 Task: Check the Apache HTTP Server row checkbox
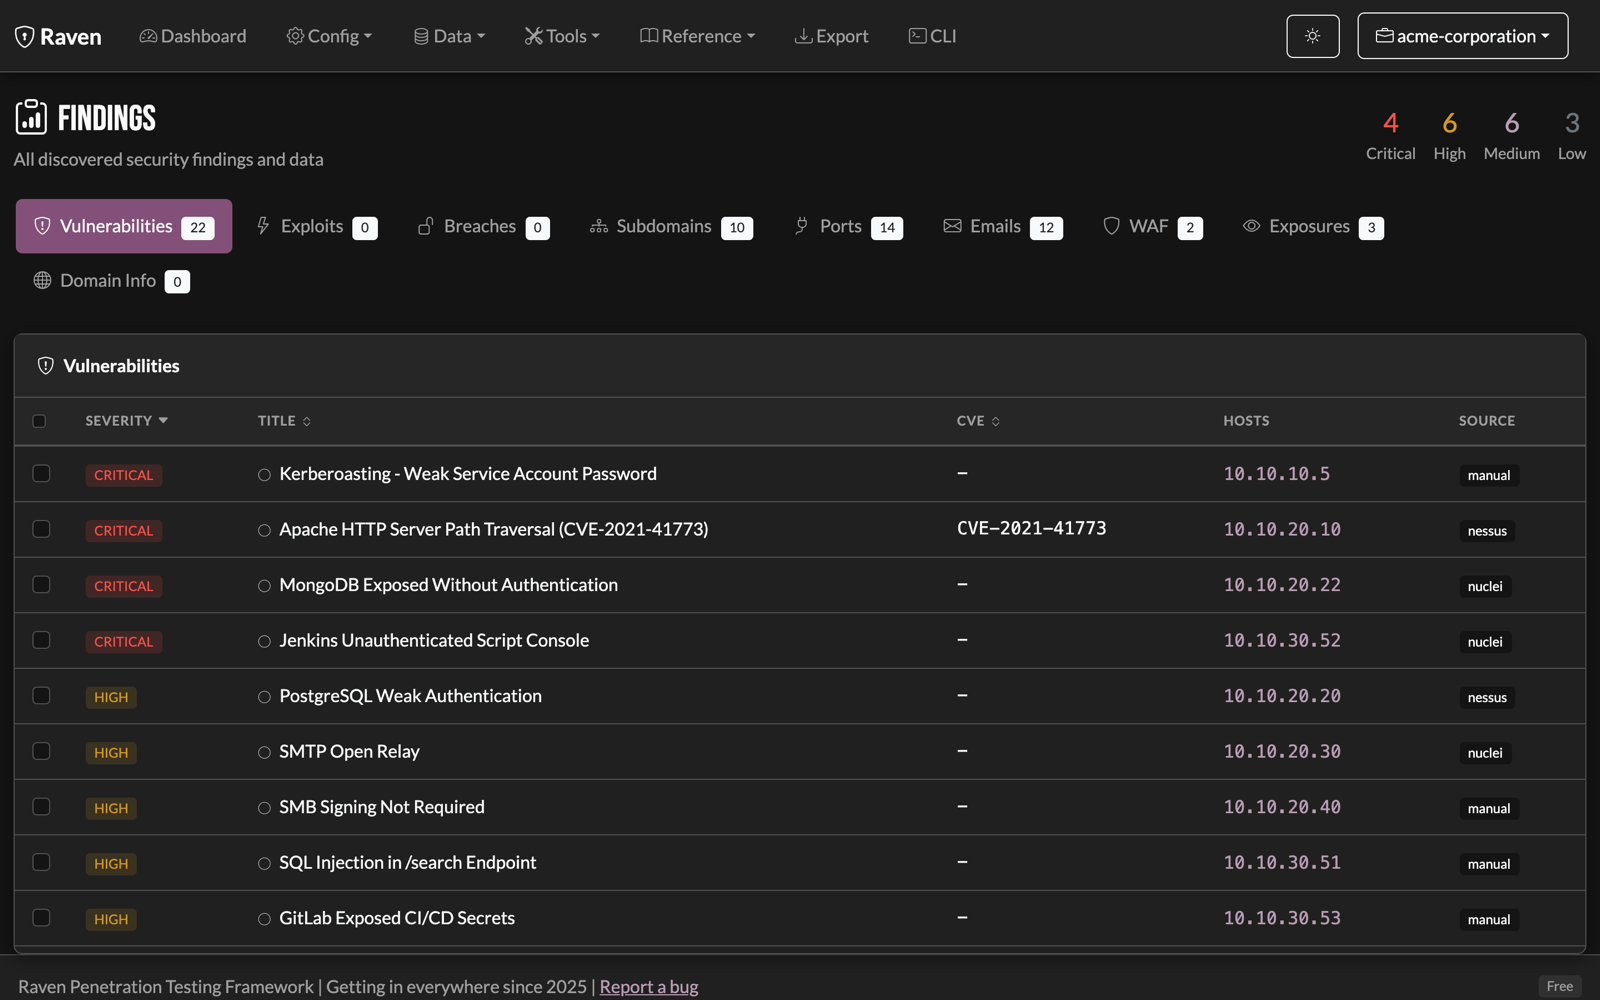[41, 529]
